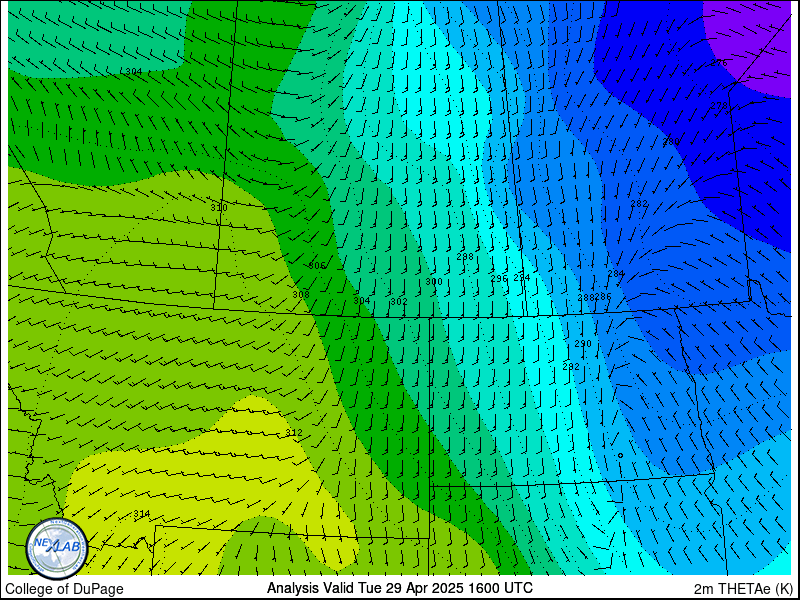The image size is (800, 600).
Task: Click the 2m THETAe (K) label
Action: 743,589
